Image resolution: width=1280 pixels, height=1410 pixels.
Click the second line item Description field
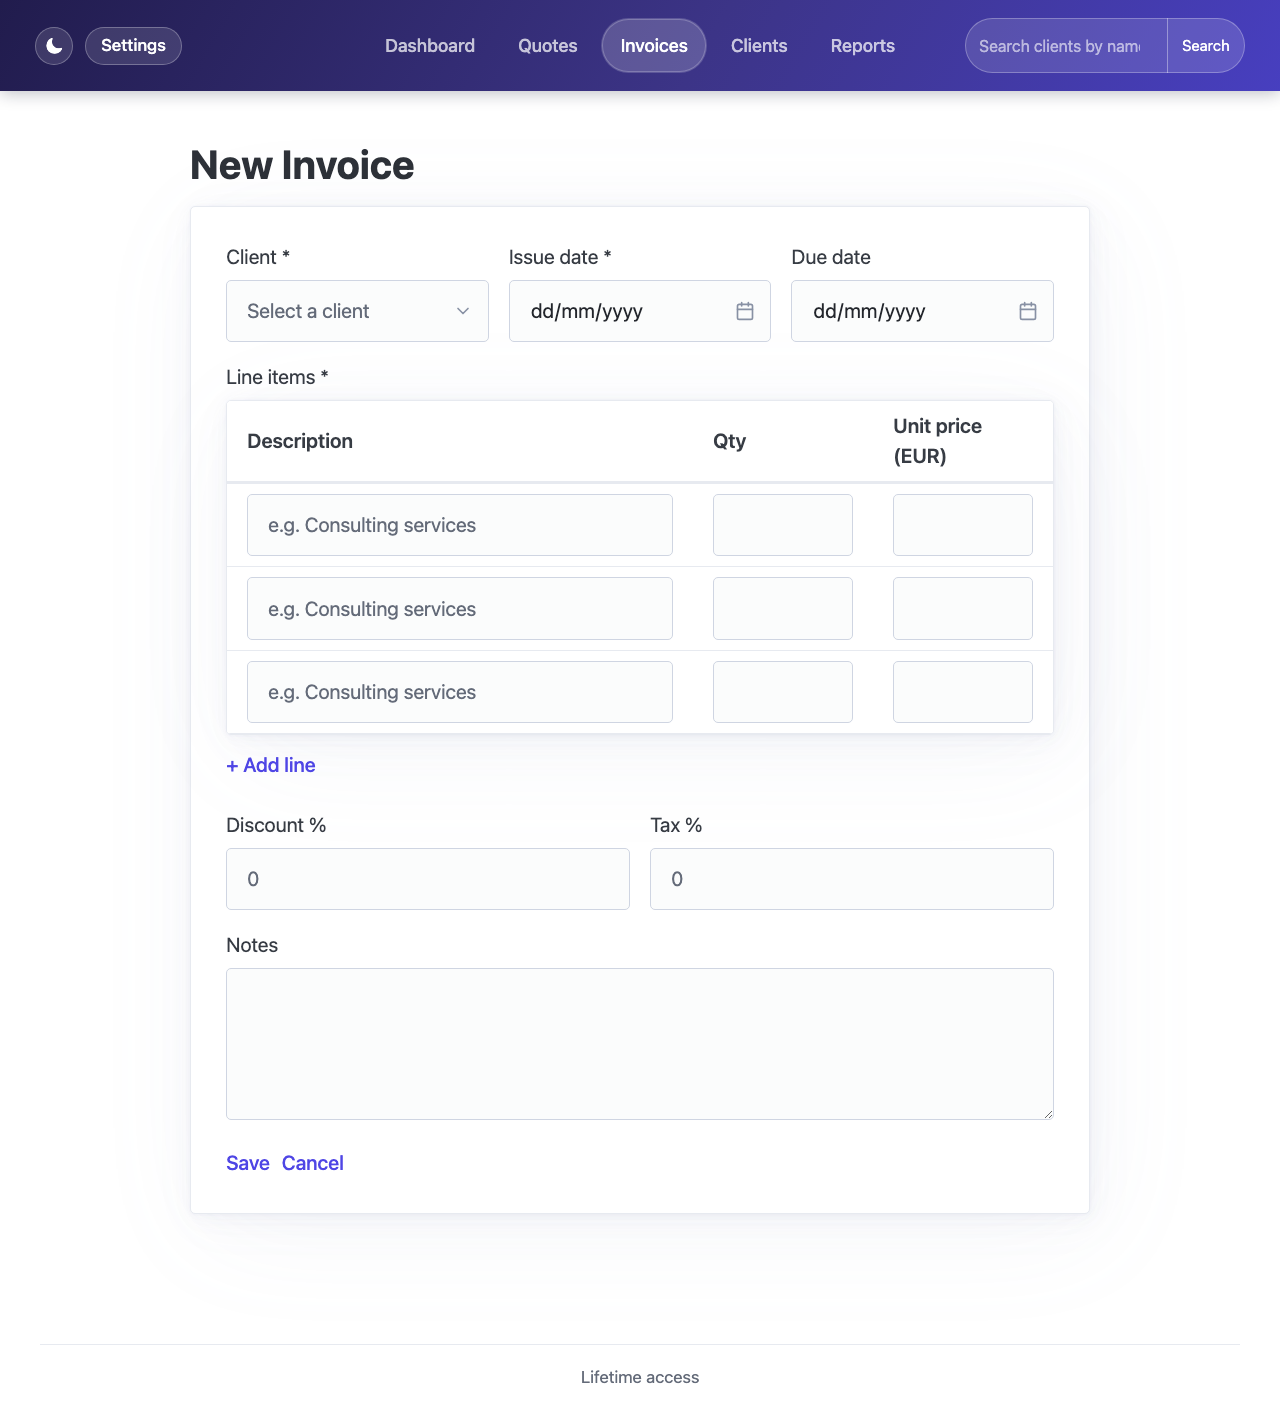point(460,609)
